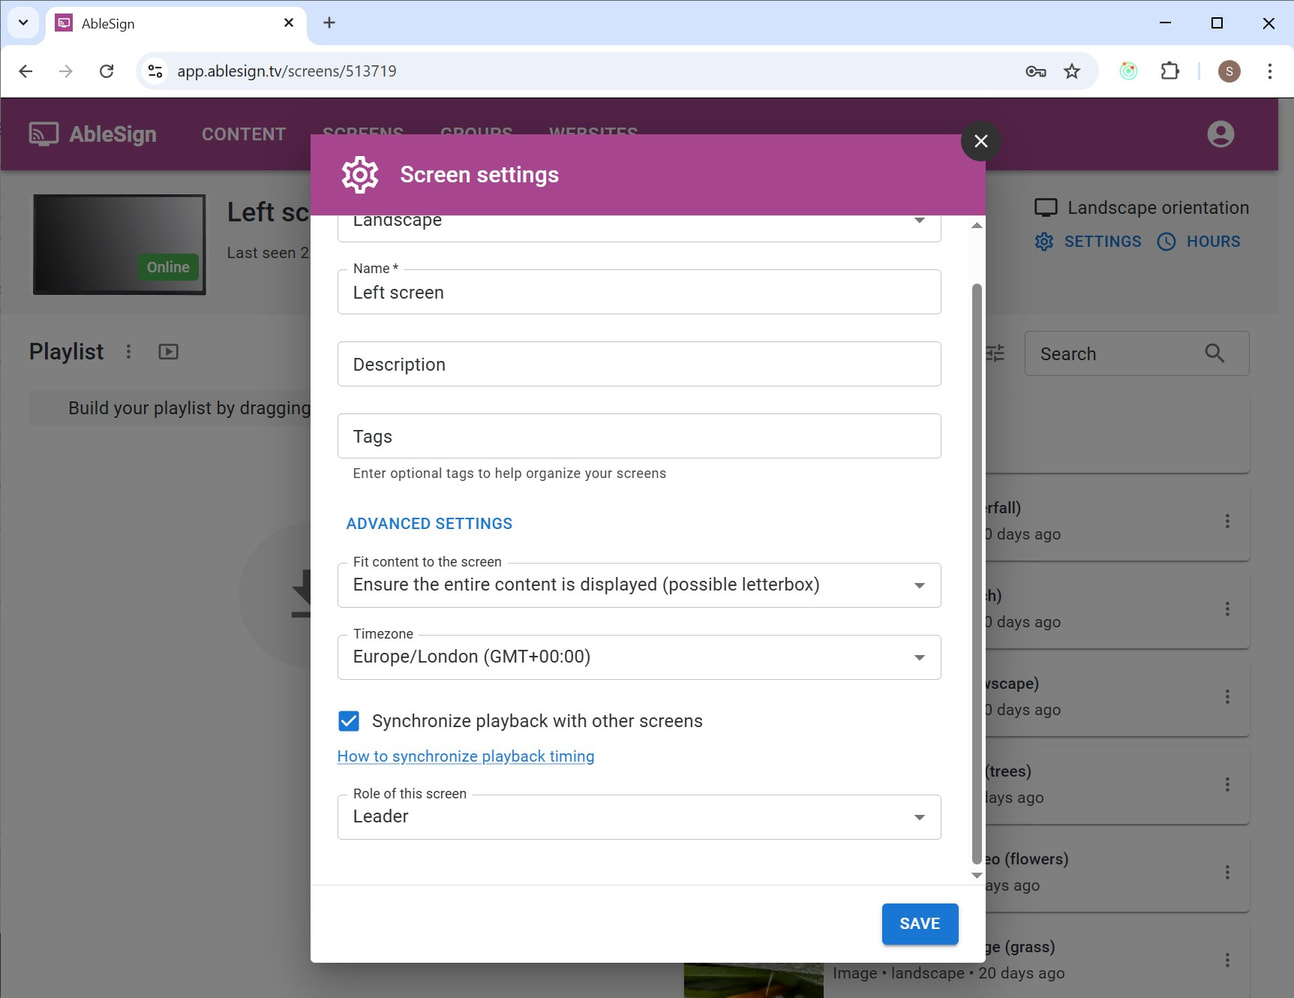Uncheck Synchronize playback with other screens
Screen dimensions: 1294x998
pyautogui.click(x=348, y=720)
